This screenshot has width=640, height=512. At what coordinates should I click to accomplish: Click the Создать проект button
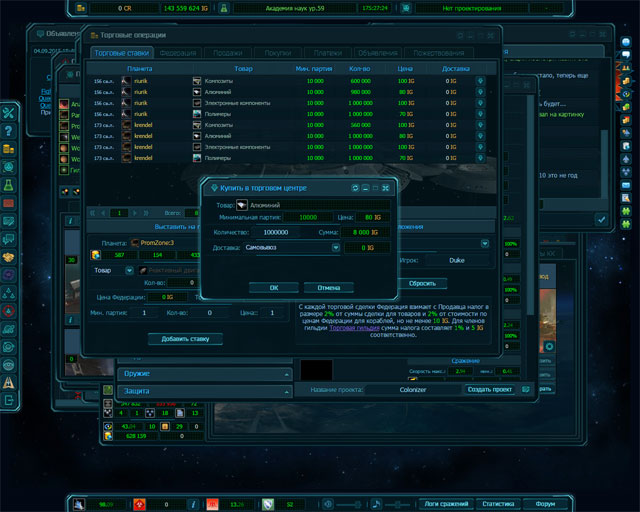coord(489,390)
